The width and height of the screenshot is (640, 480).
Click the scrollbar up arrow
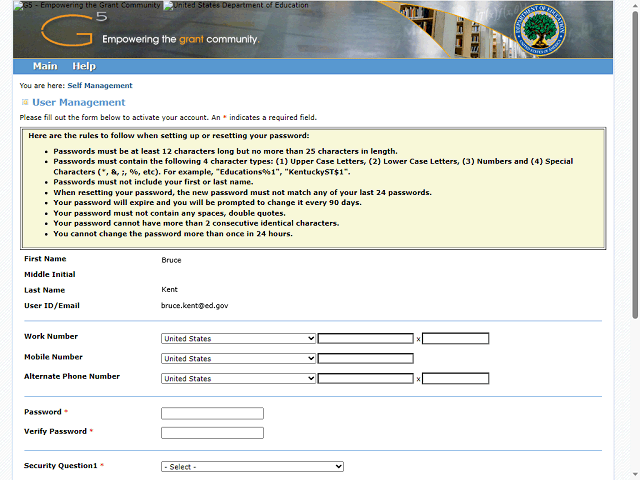(x=633, y=6)
